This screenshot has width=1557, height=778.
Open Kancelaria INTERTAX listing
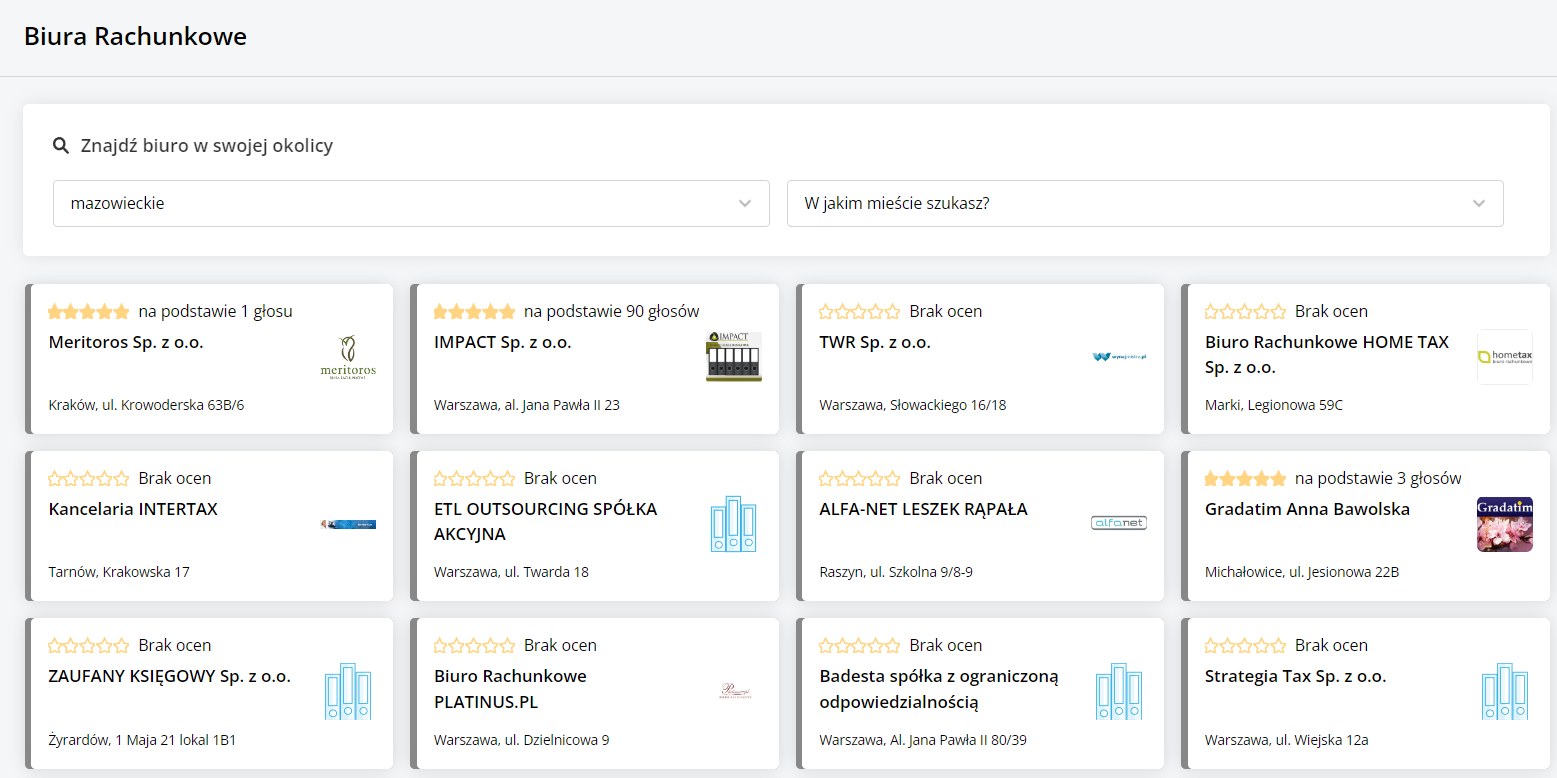pos(133,509)
